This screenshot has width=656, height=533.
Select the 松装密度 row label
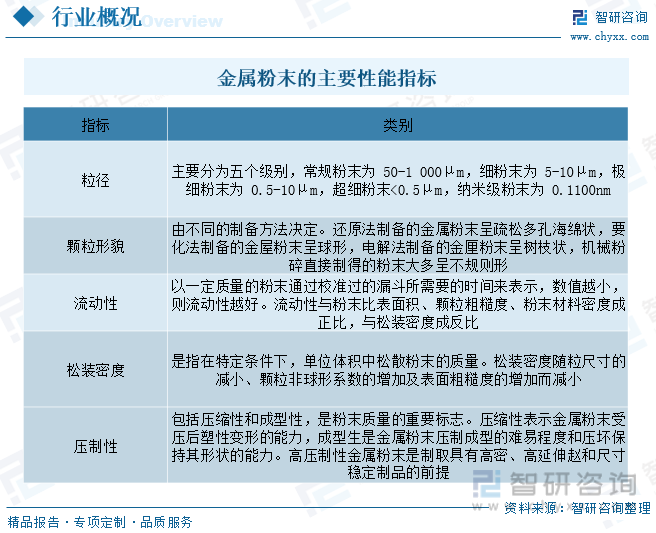(95, 370)
